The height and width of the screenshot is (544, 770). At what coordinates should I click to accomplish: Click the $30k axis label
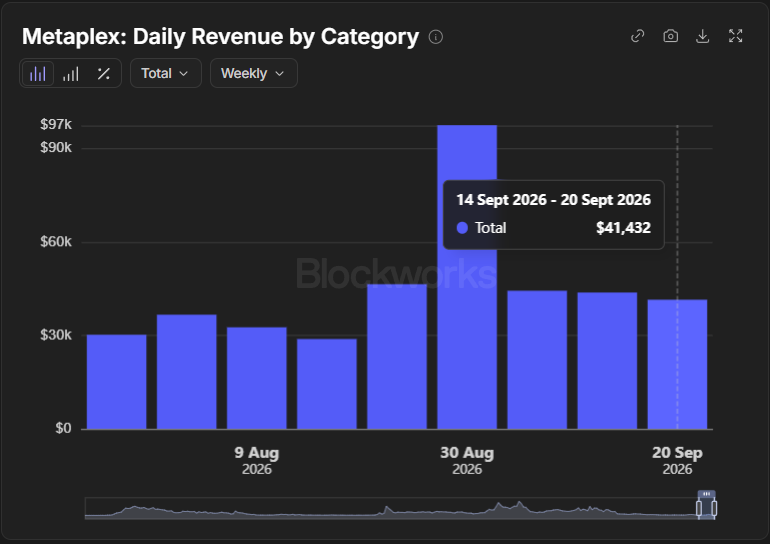click(56, 335)
